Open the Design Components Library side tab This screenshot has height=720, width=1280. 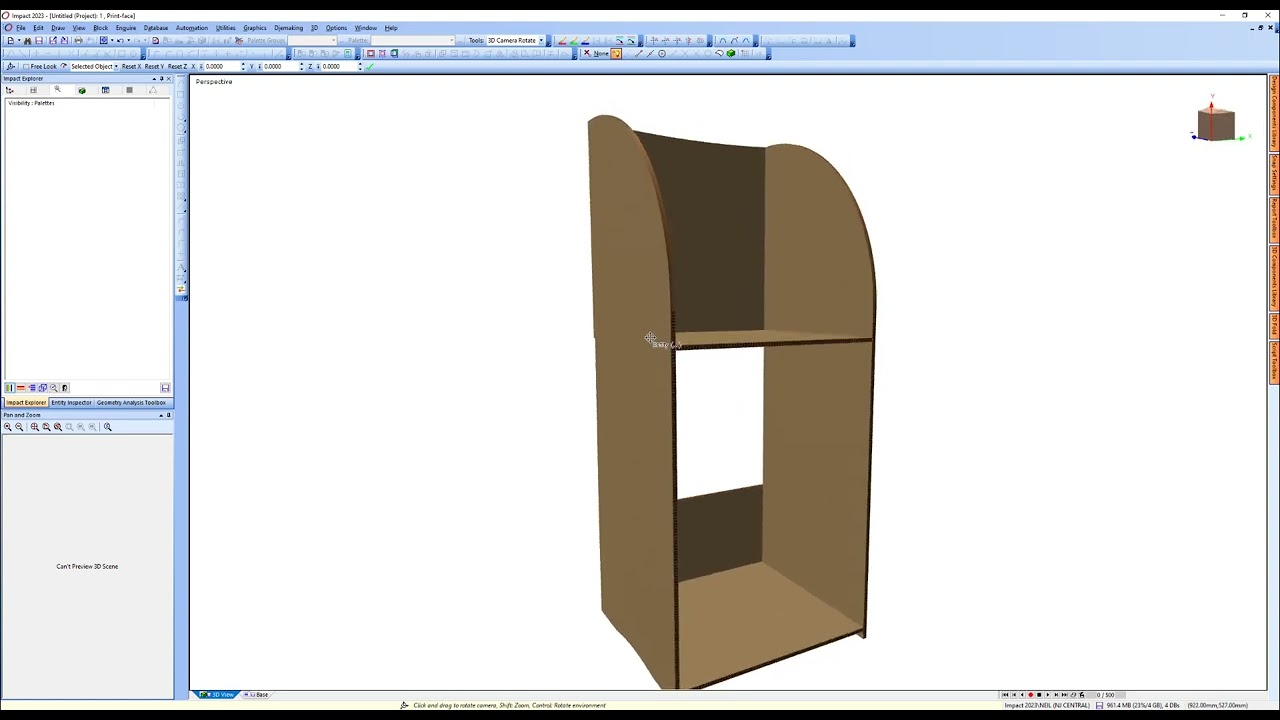1274,112
